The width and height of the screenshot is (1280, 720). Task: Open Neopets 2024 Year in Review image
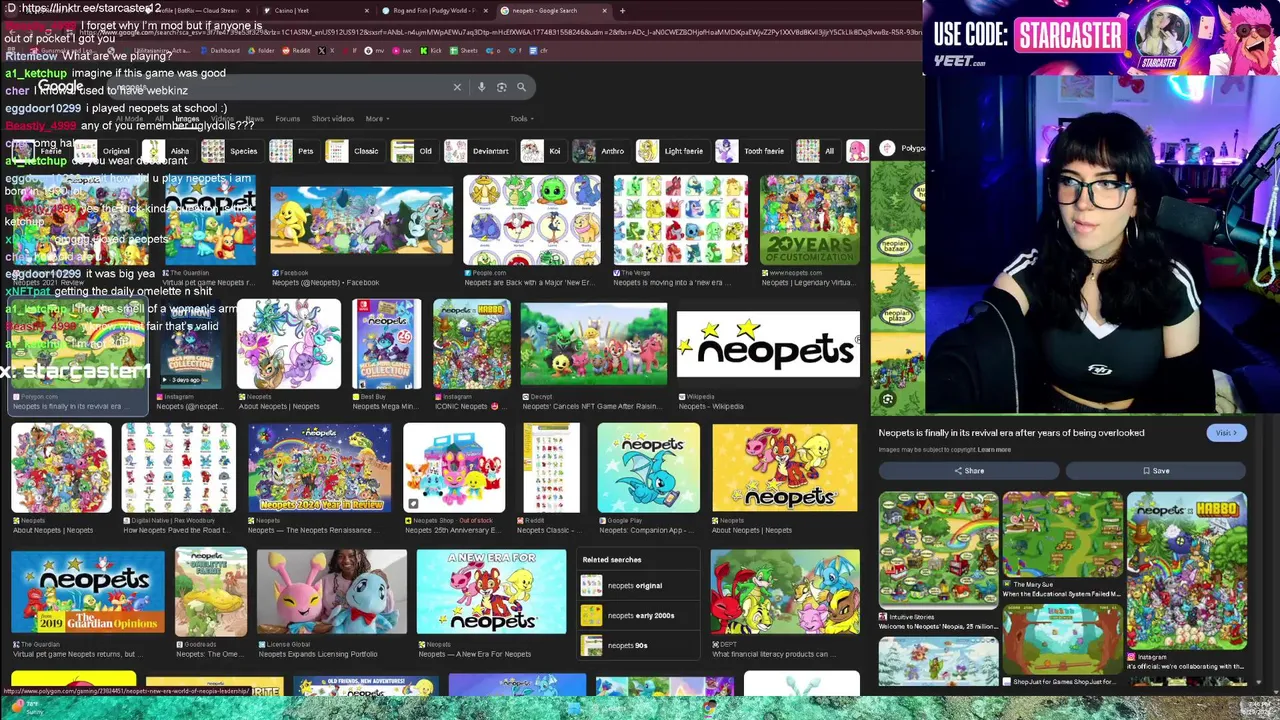pos(320,468)
